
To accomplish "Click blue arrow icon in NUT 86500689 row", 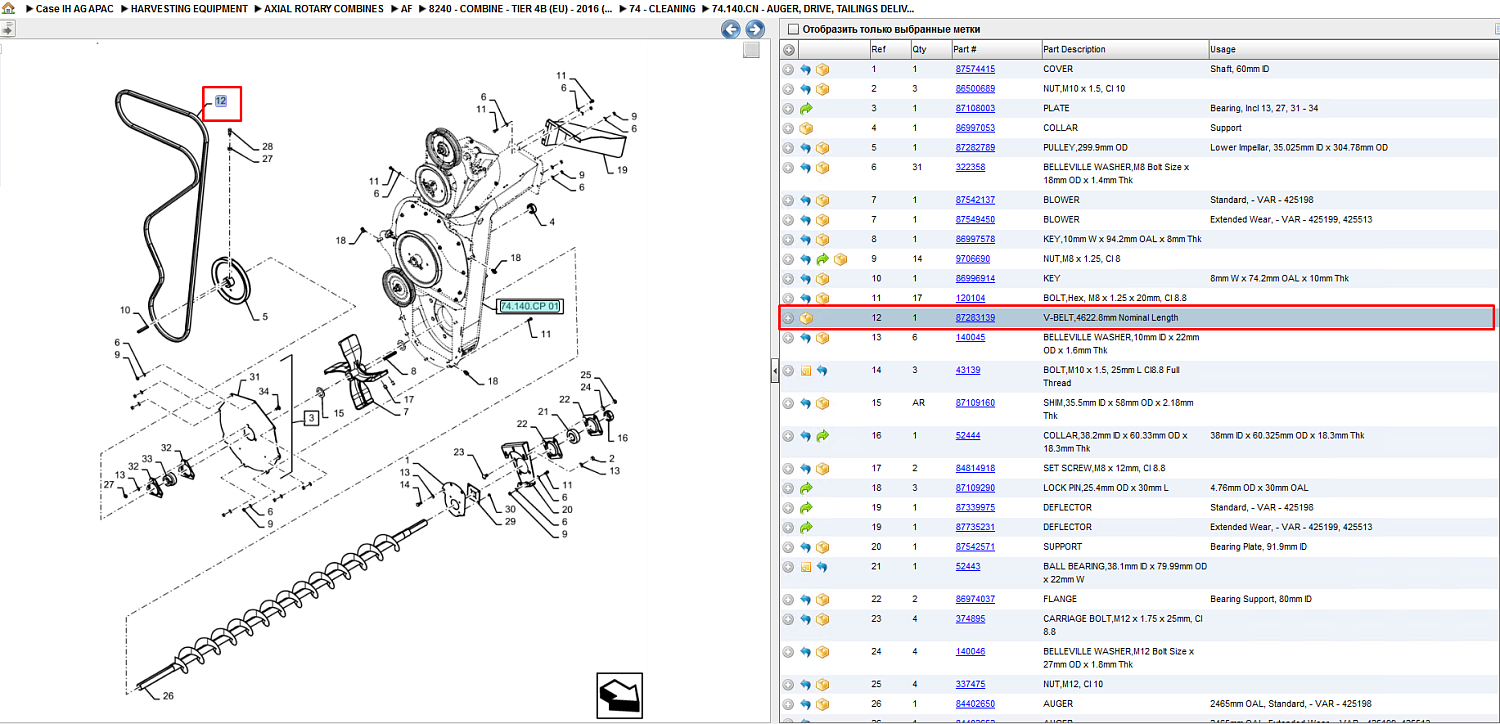I will [805, 89].
